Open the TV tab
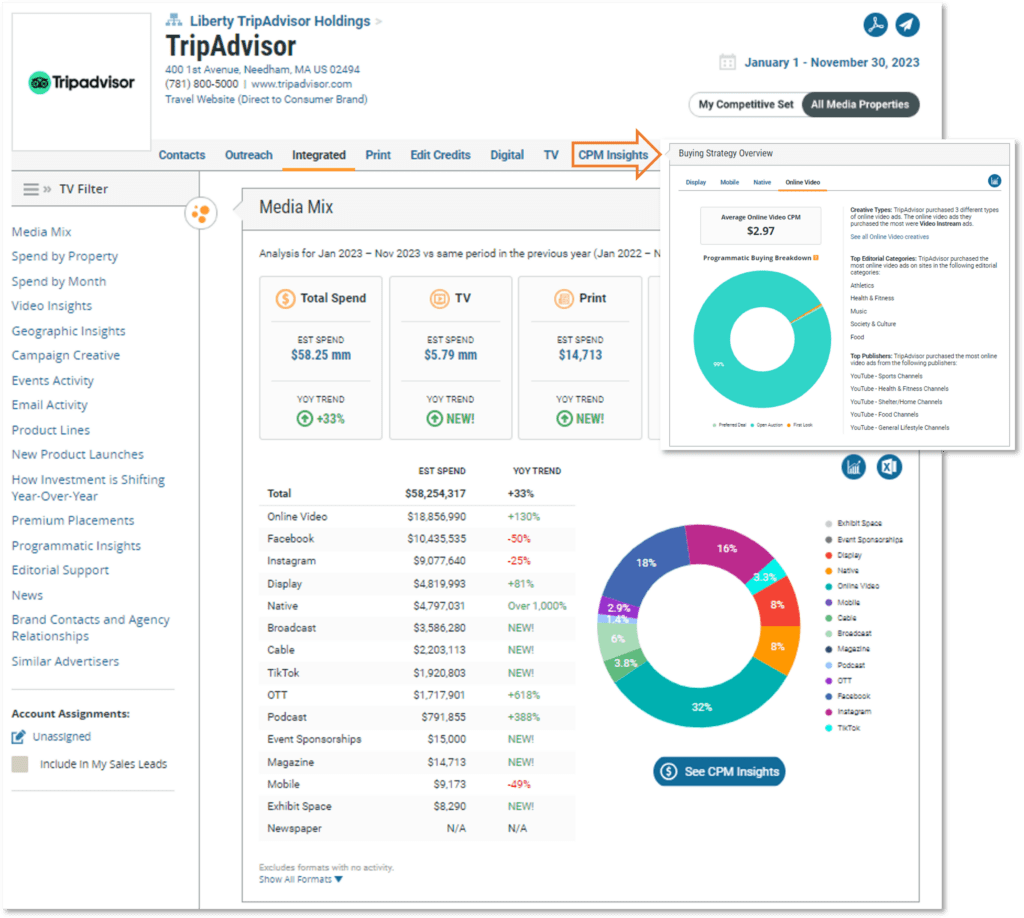The width and height of the screenshot is (1024, 918). tap(551, 155)
